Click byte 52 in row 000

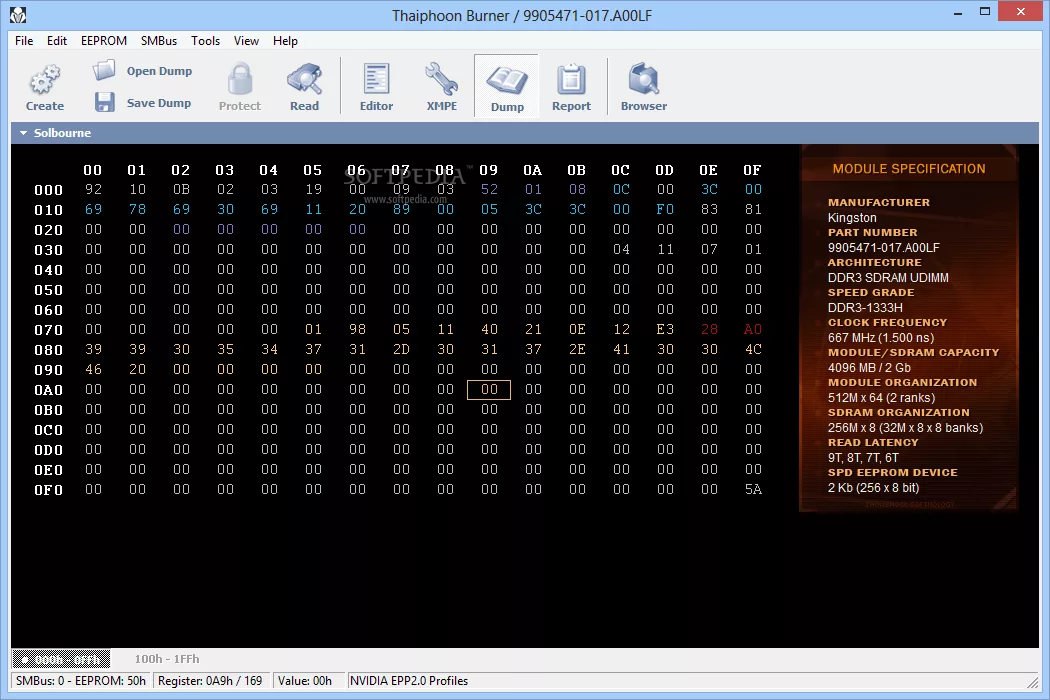[489, 190]
